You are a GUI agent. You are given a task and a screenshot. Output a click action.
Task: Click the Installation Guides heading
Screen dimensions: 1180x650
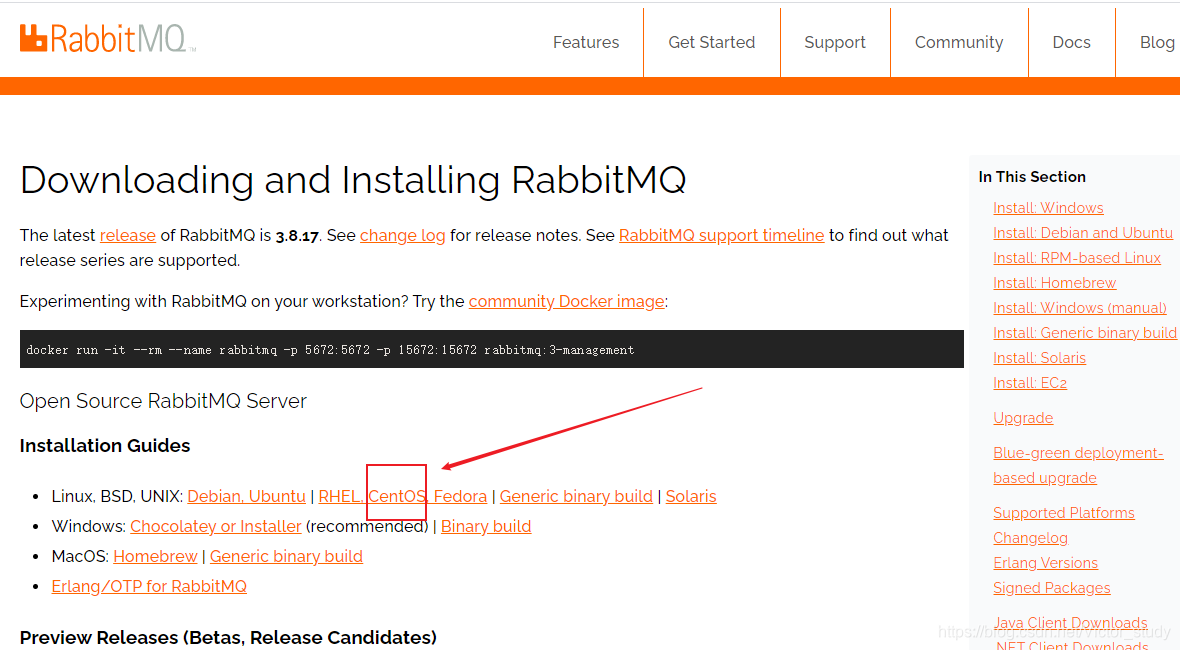pos(105,445)
